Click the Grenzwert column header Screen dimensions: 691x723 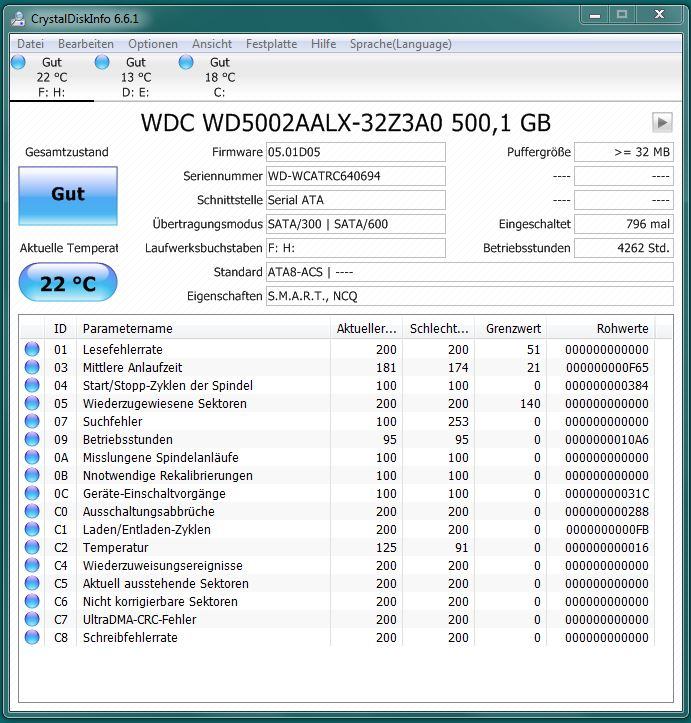(x=511, y=328)
